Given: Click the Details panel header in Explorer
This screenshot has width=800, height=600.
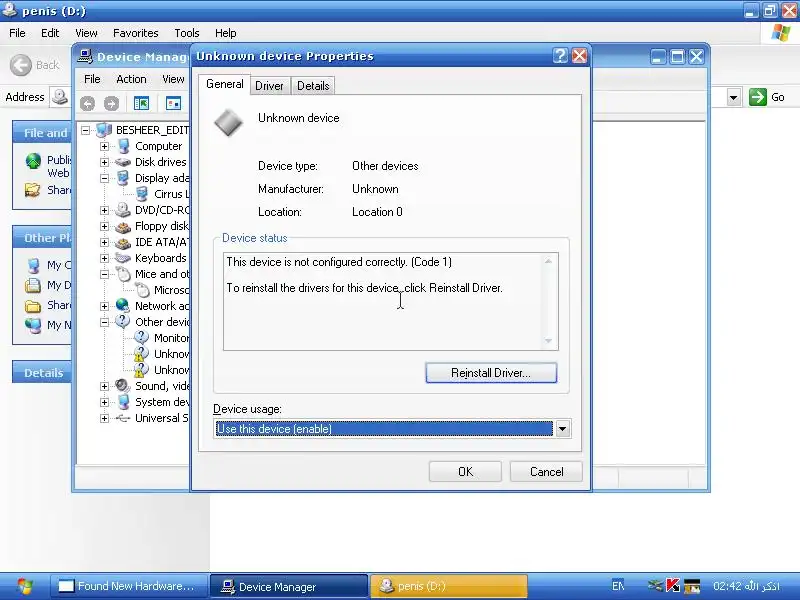Looking at the screenshot, I should [43, 373].
